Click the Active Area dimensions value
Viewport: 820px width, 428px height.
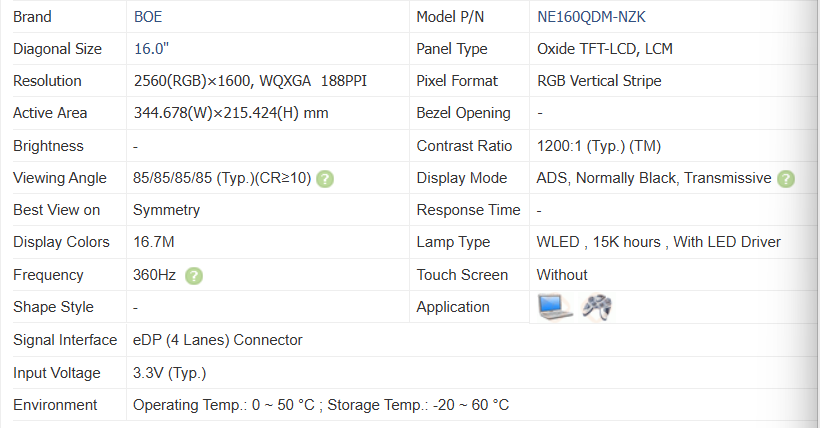point(231,113)
